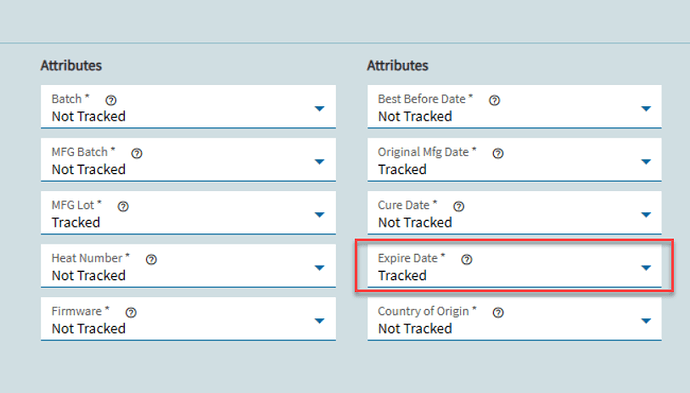690x393 pixels.
Task: Click the 'MFG Lot *' field label
Action: pyautogui.click(x=77, y=205)
